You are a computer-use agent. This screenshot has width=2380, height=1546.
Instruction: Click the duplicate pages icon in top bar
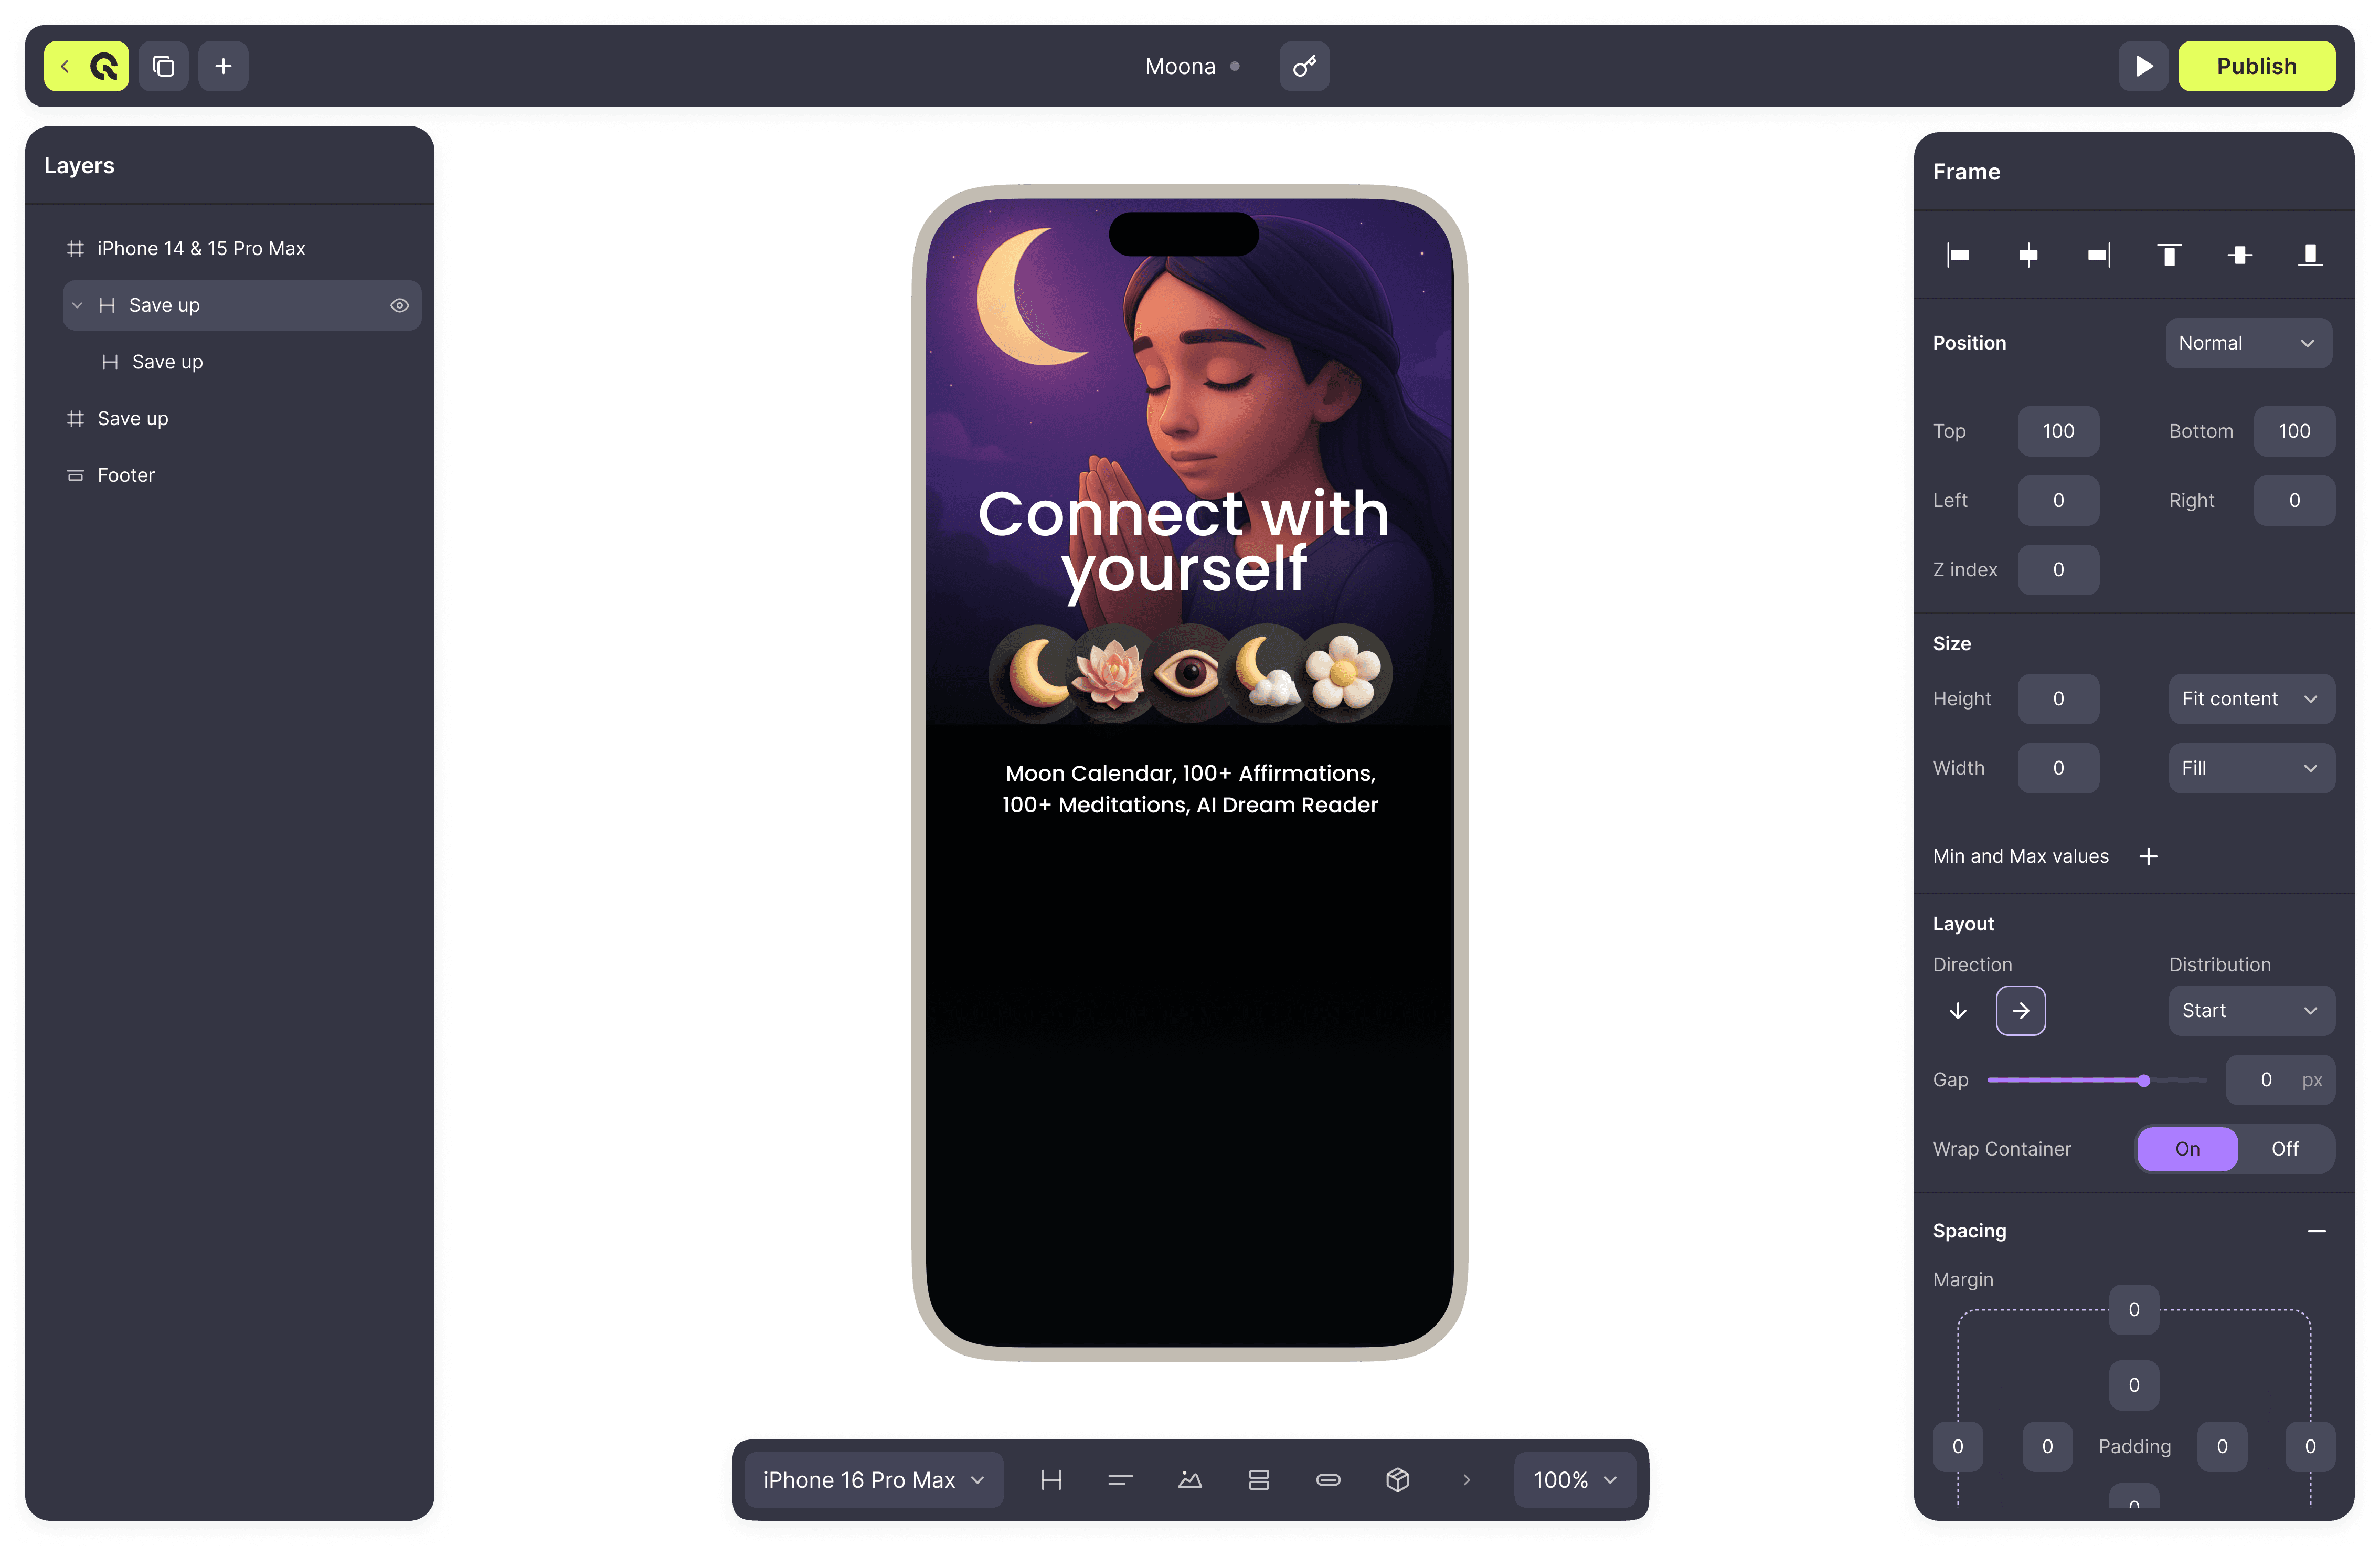(163, 66)
